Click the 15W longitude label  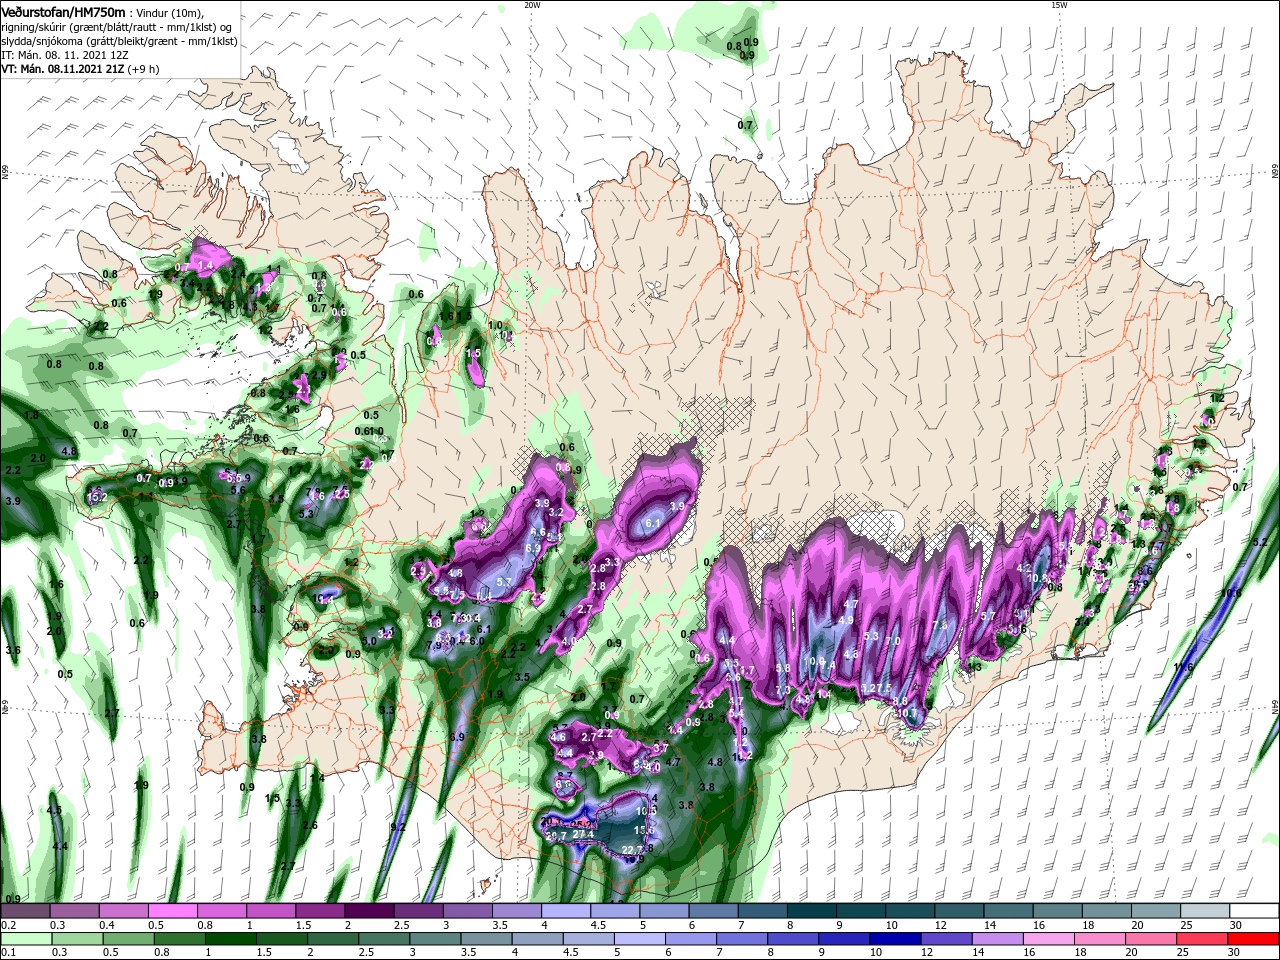click(1058, 5)
